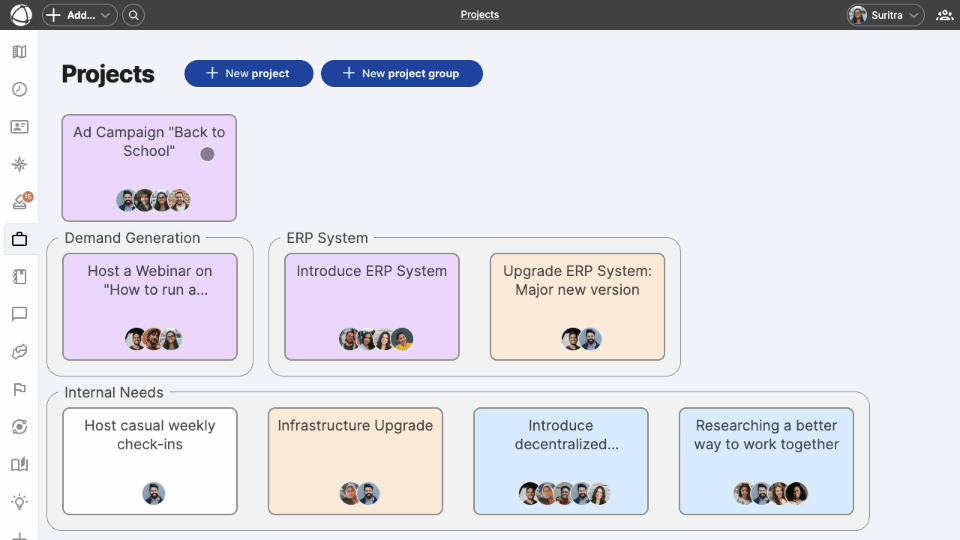Image resolution: width=960 pixels, height=540 pixels.
Task: Open the Infrastructure Upgrade project card
Action: click(x=355, y=460)
